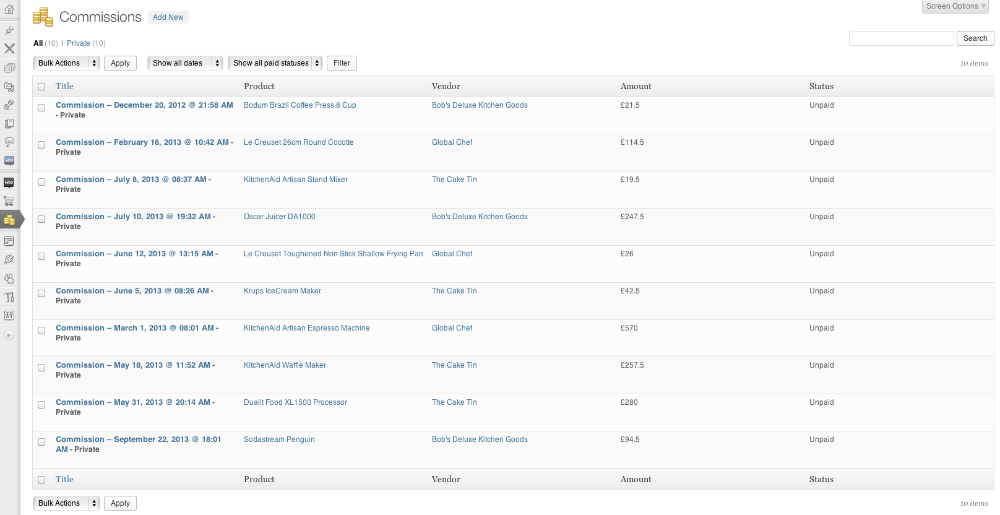Switch to the Private filter view
Screen dimensions: 1000x515
pyautogui.click(x=78, y=43)
